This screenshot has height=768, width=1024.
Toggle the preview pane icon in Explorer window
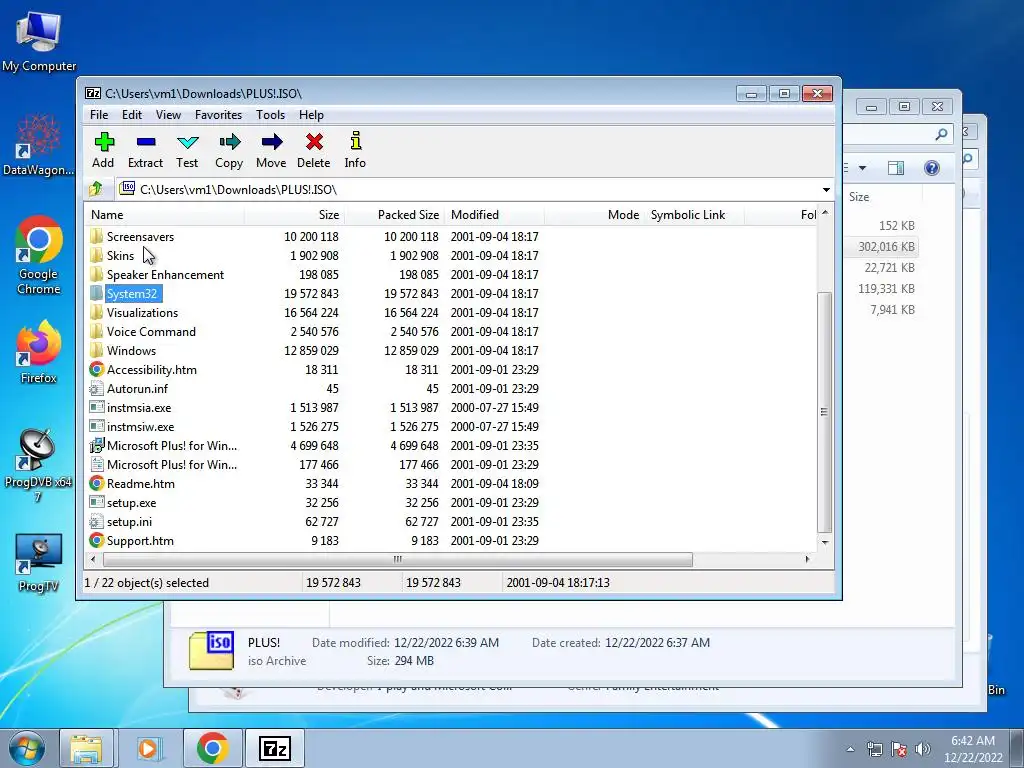coord(896,168)
